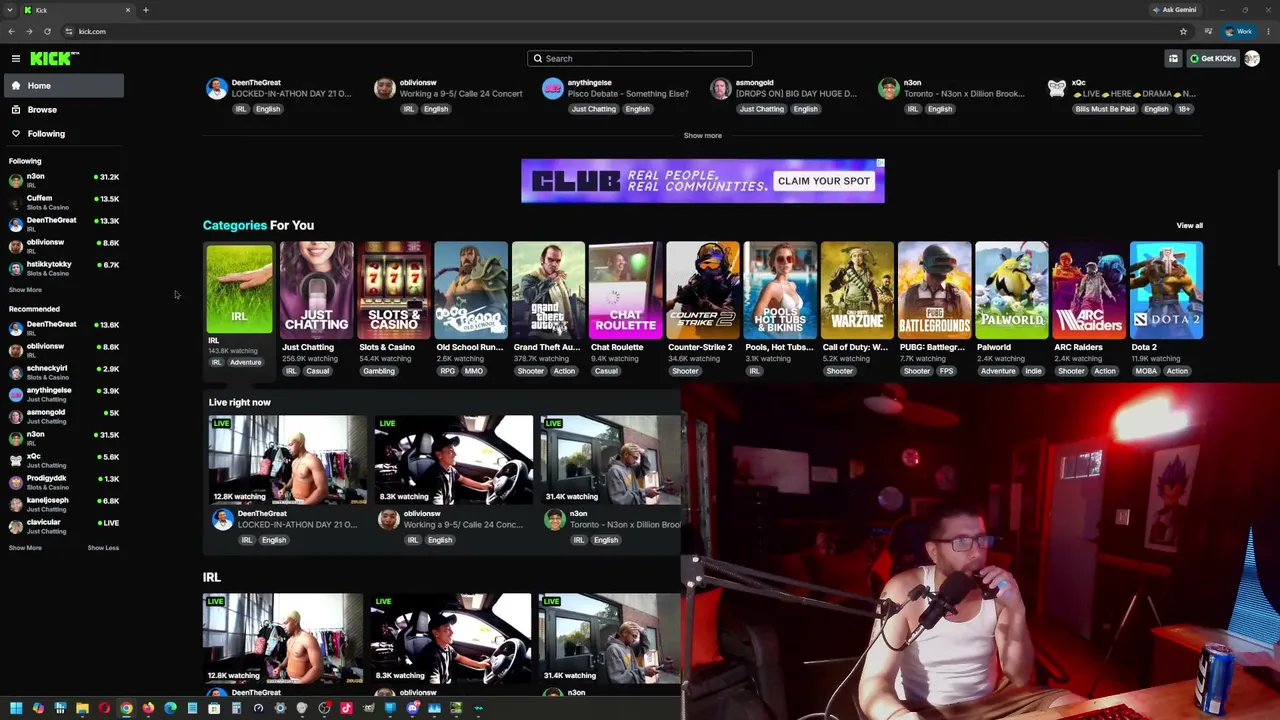The image size is (1280, 720).
Task: Open Grand Theft Auto category
Action: (x=548, y=291)
